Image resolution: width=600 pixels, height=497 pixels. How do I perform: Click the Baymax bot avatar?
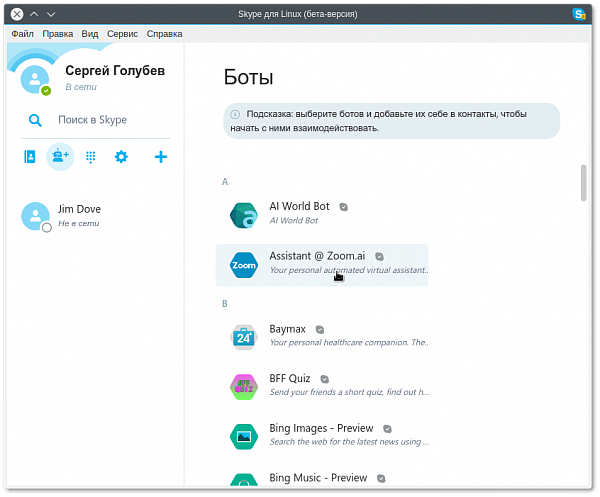click(244, 337)
